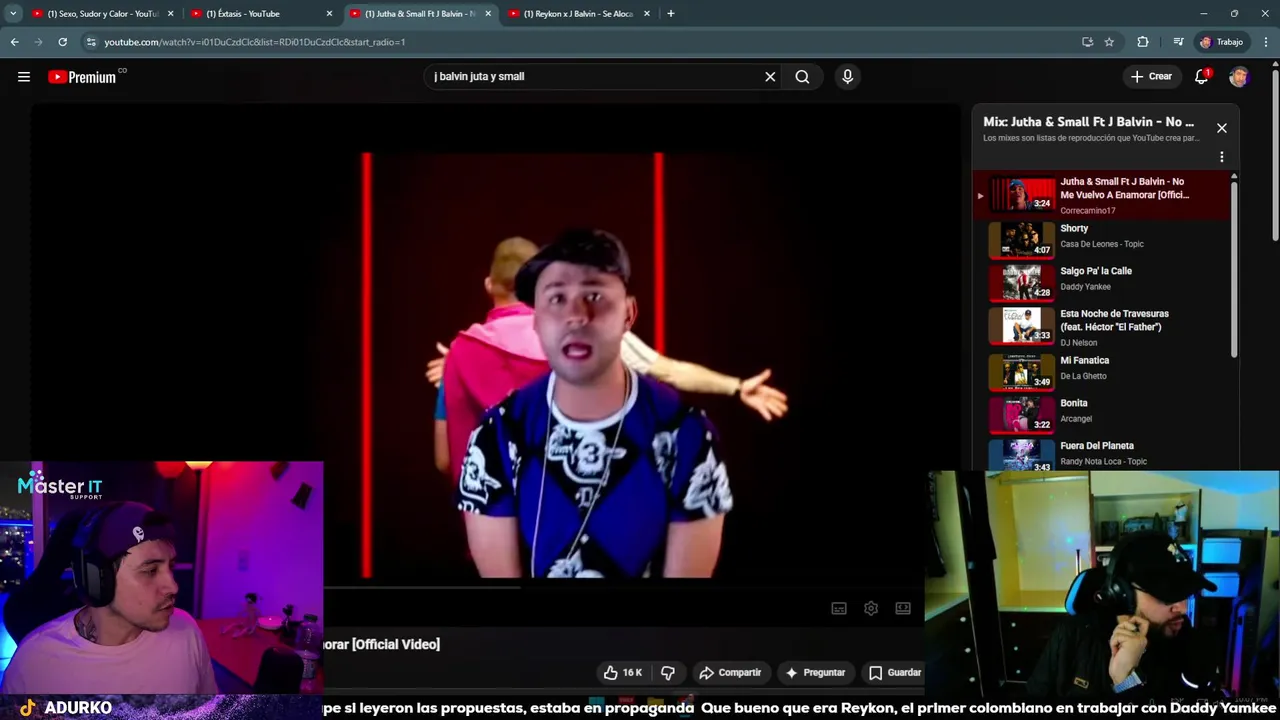Click the Preguntar button
This screenshot has width=1280, height=720.
tap(815, 672)
